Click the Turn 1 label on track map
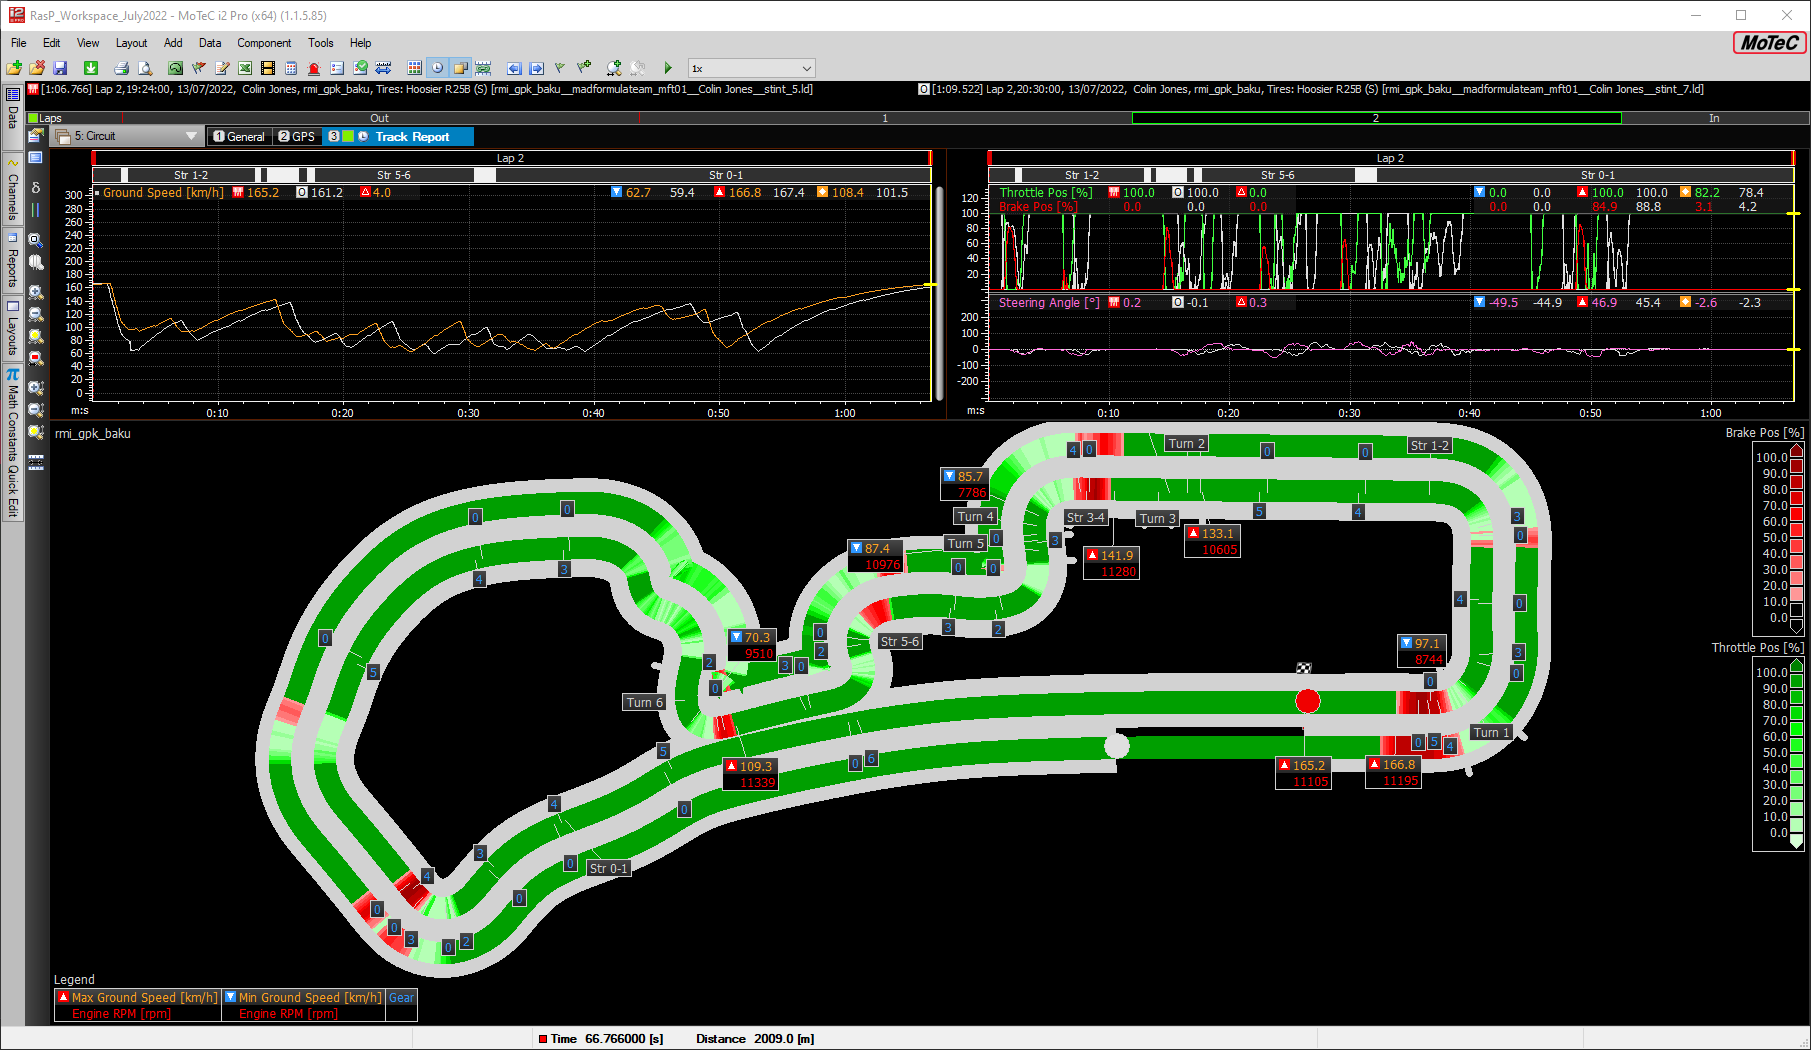1811x1050 pixels. pos(1491,732)
